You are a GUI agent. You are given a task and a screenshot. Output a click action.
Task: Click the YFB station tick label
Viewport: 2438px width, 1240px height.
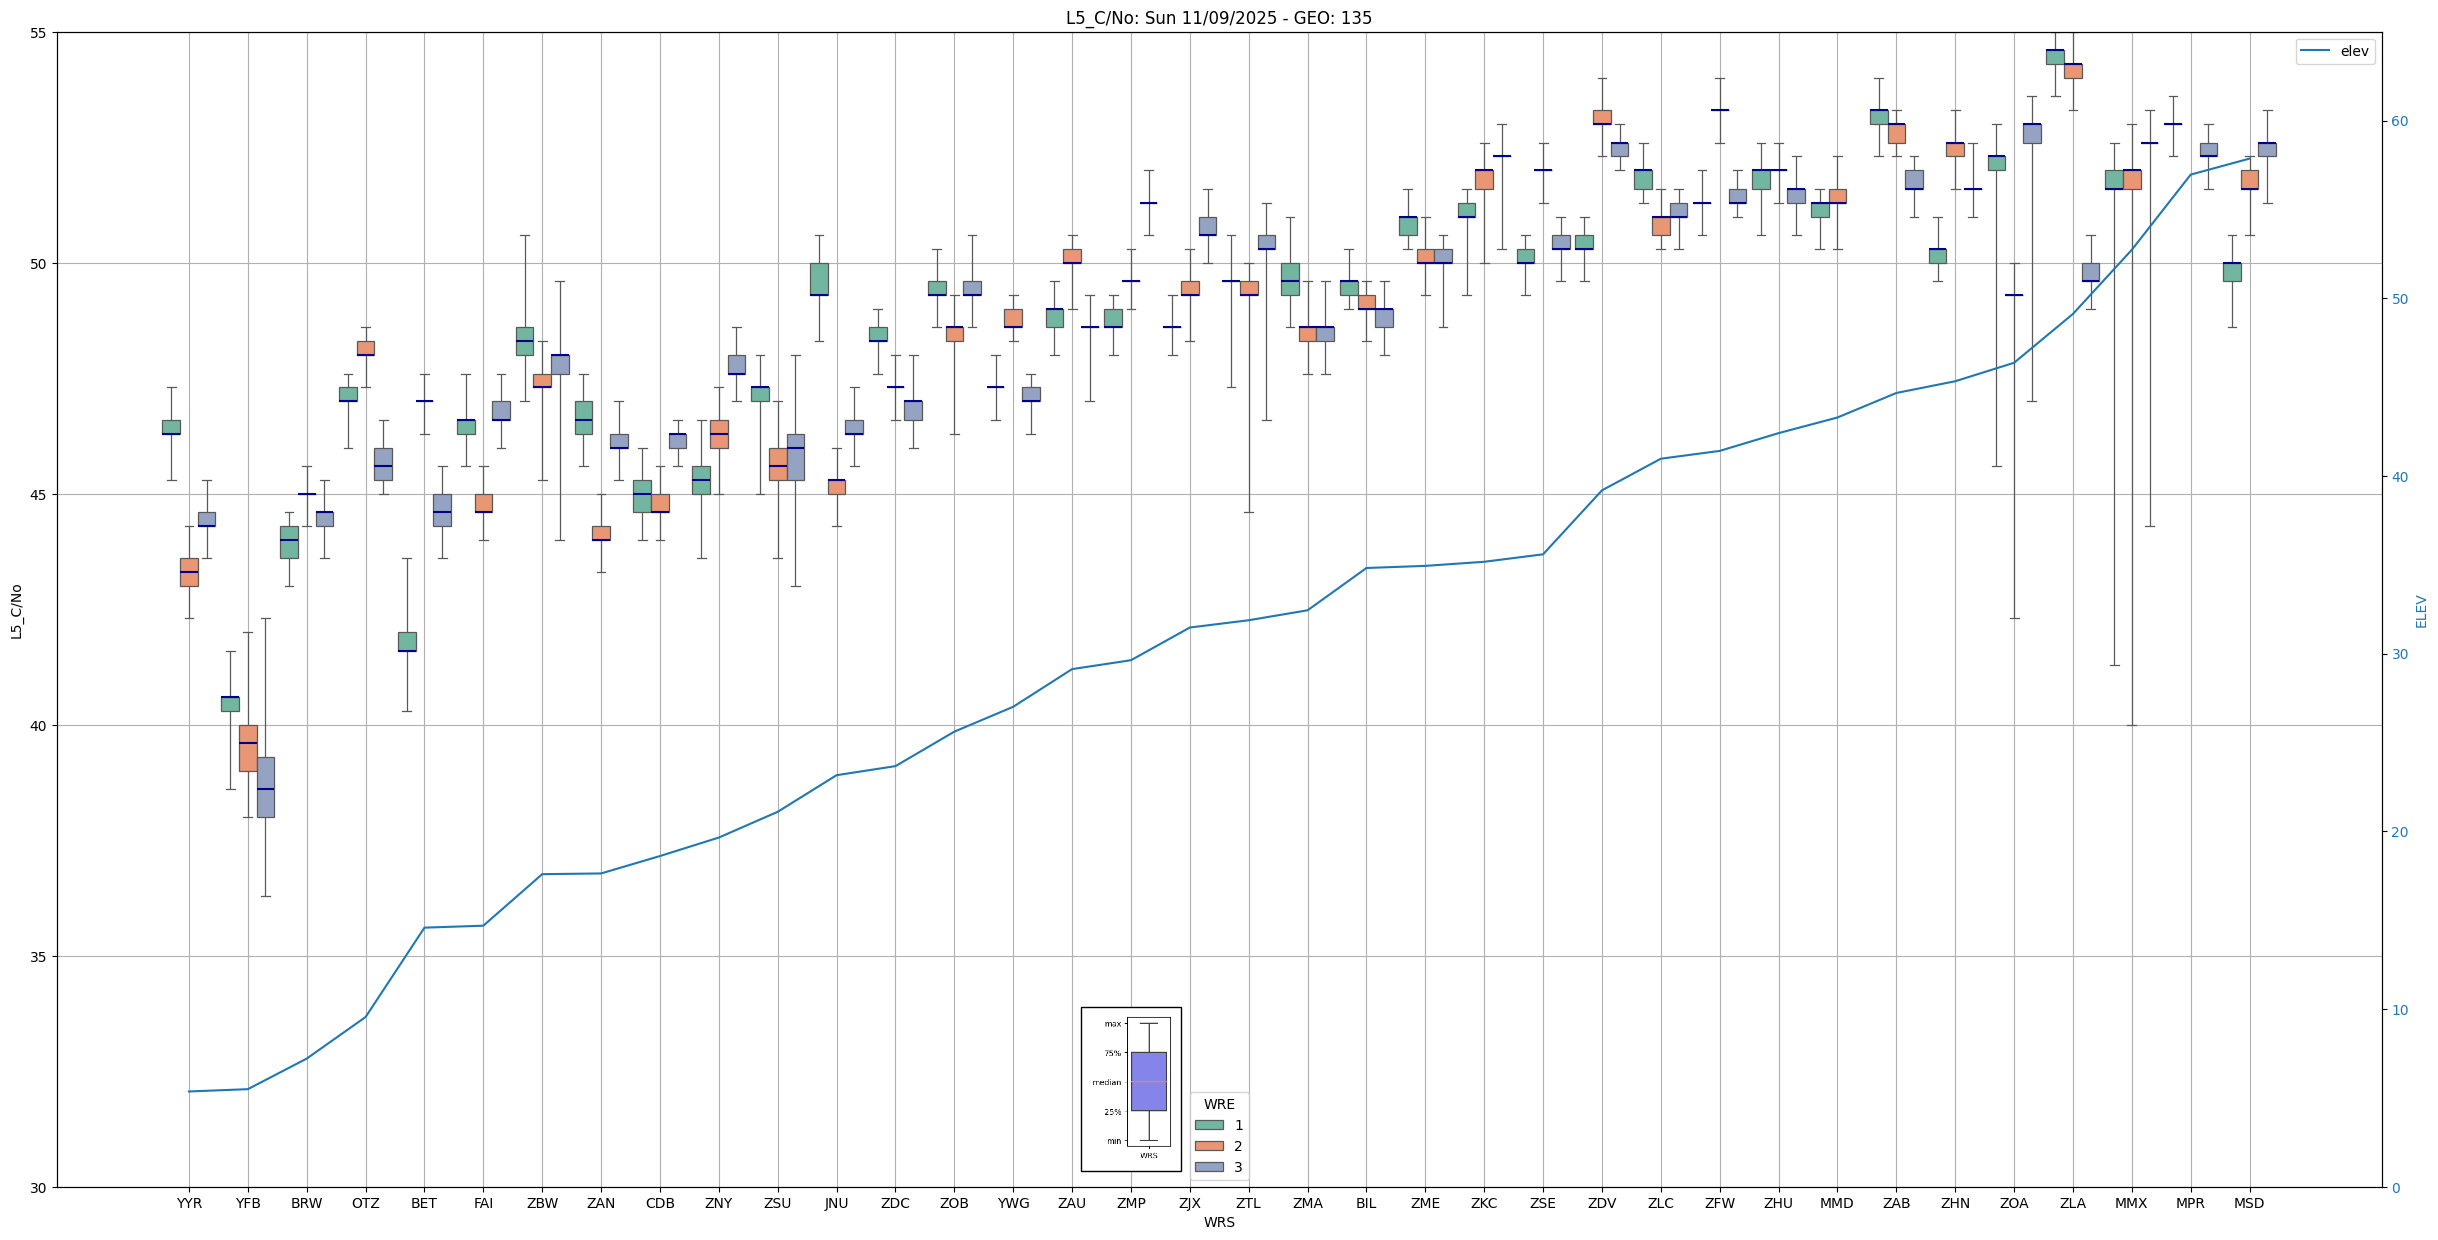coord(248,1203)
